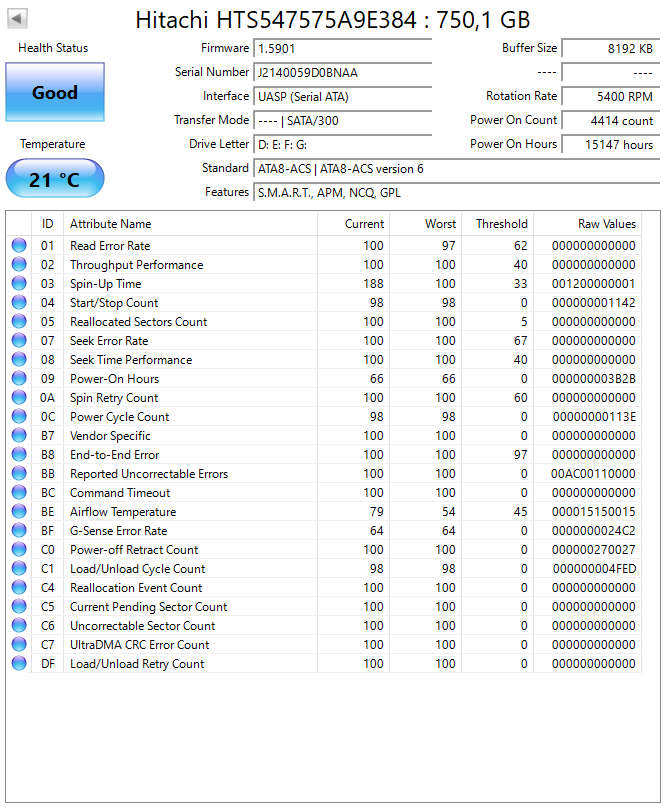
Task: Click the Attribute Name column header
Action: point(190,224)
